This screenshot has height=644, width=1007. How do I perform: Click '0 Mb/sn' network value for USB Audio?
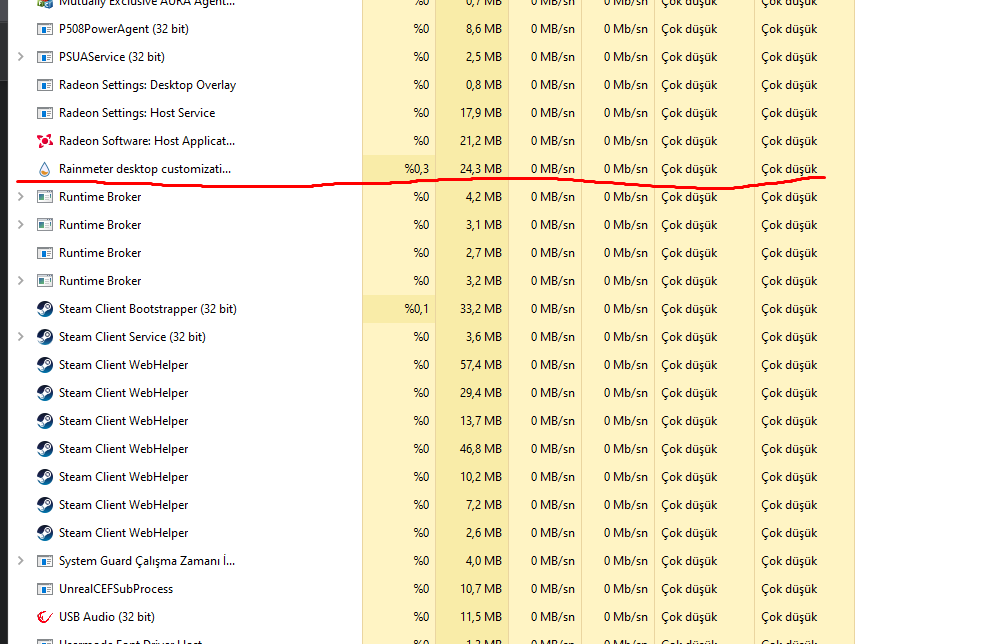(626, 617)
